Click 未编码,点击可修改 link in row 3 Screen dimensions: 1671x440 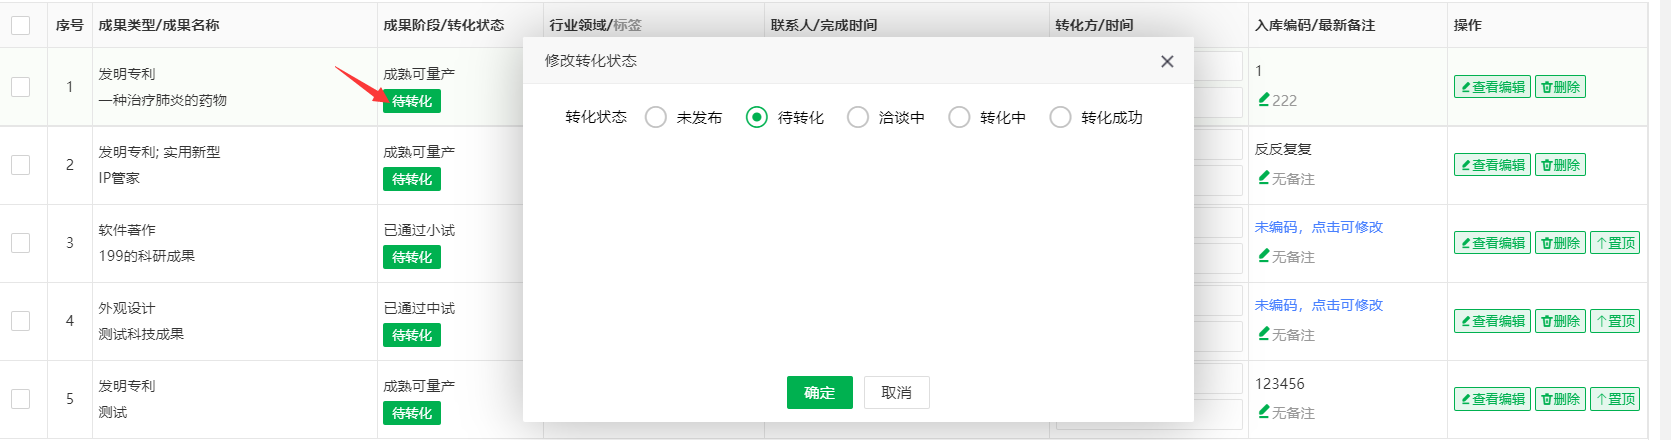[x=1318, y=227]
